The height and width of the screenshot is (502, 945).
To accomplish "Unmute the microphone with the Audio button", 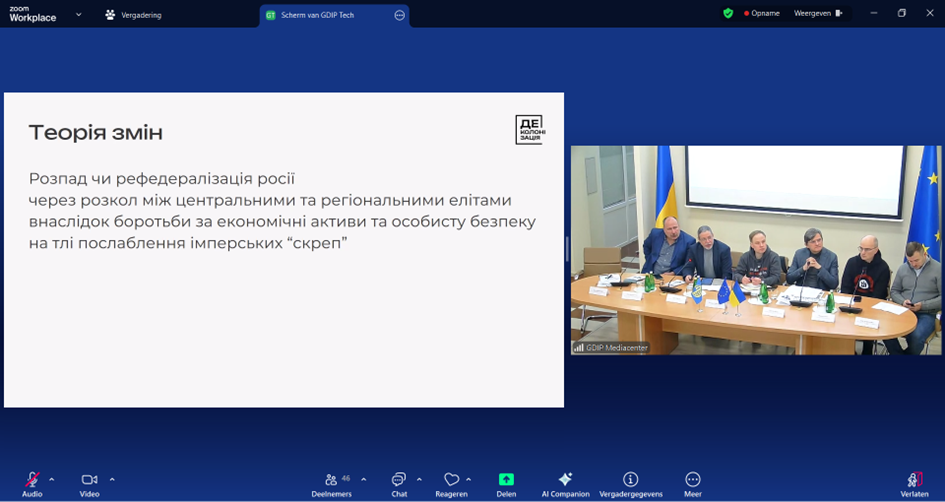I will pos(32,480).
